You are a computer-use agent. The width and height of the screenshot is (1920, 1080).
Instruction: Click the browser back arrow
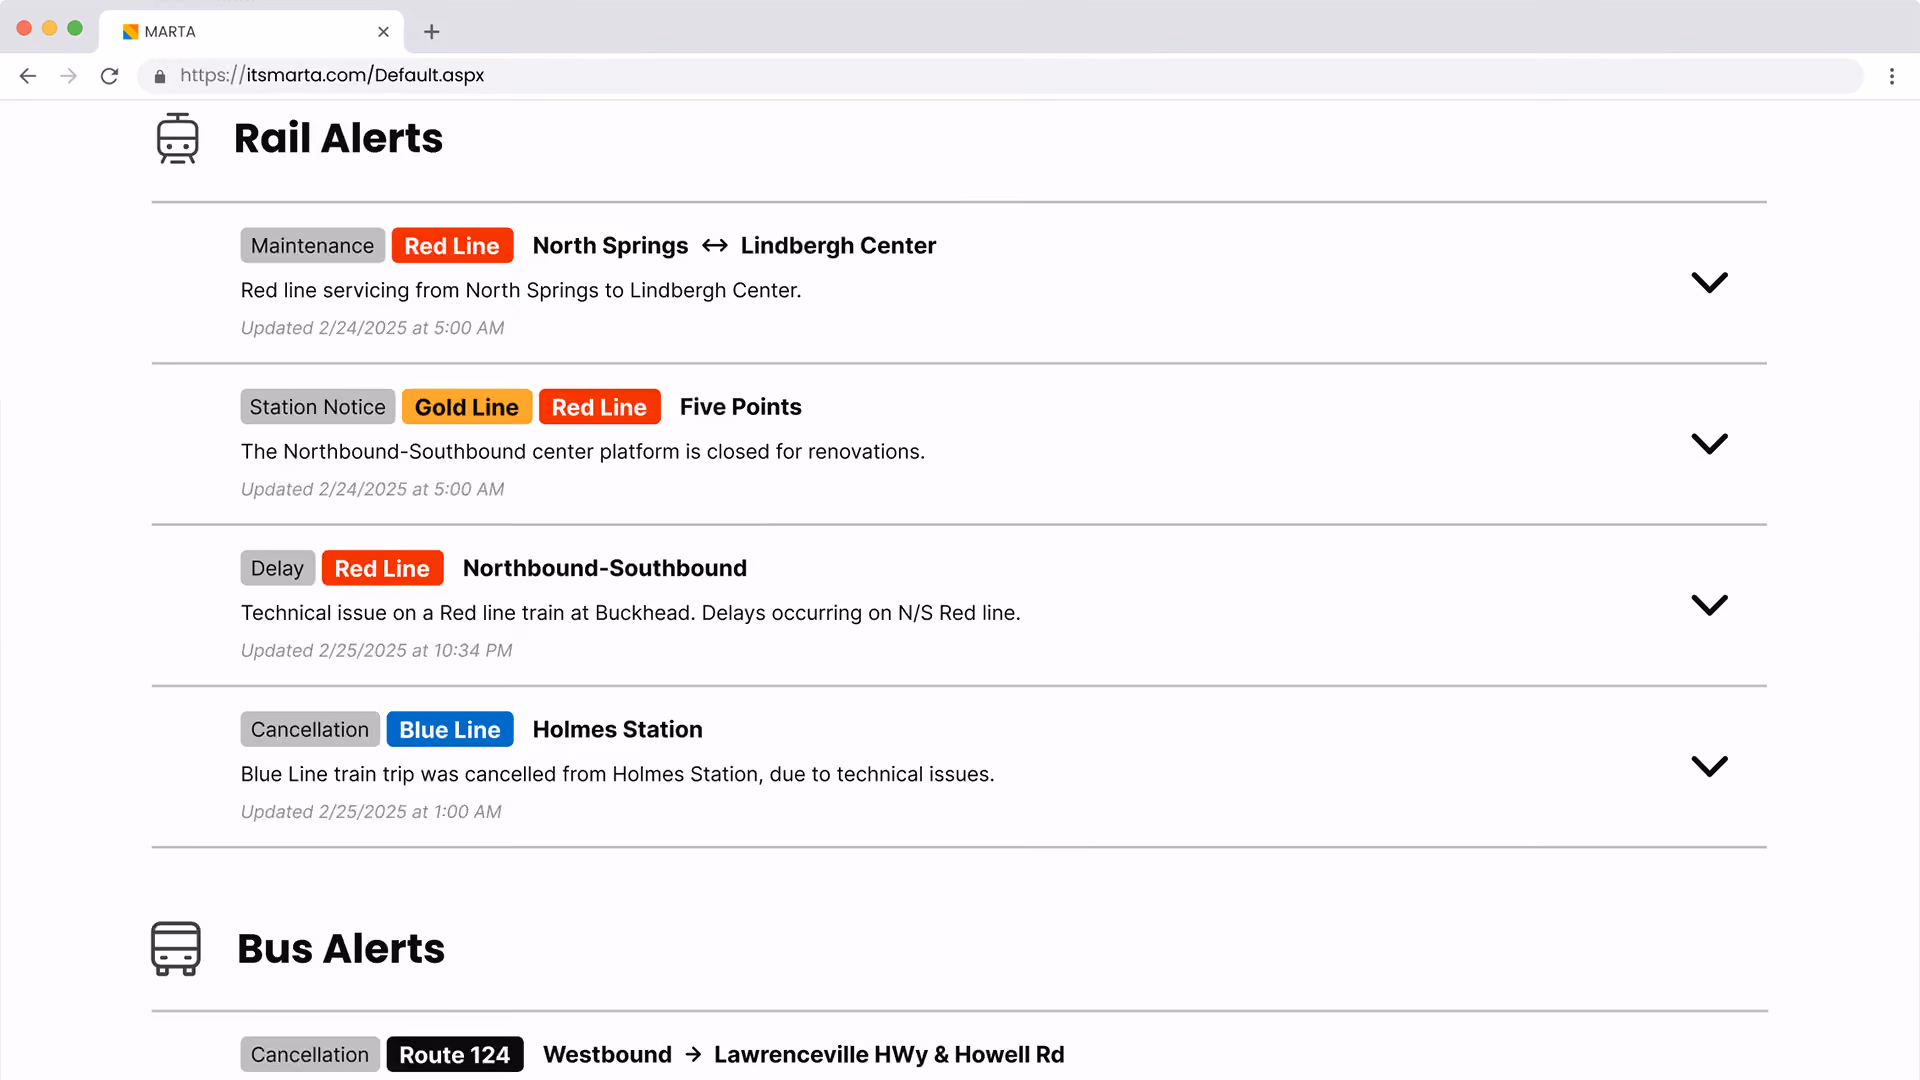[28, 76]
